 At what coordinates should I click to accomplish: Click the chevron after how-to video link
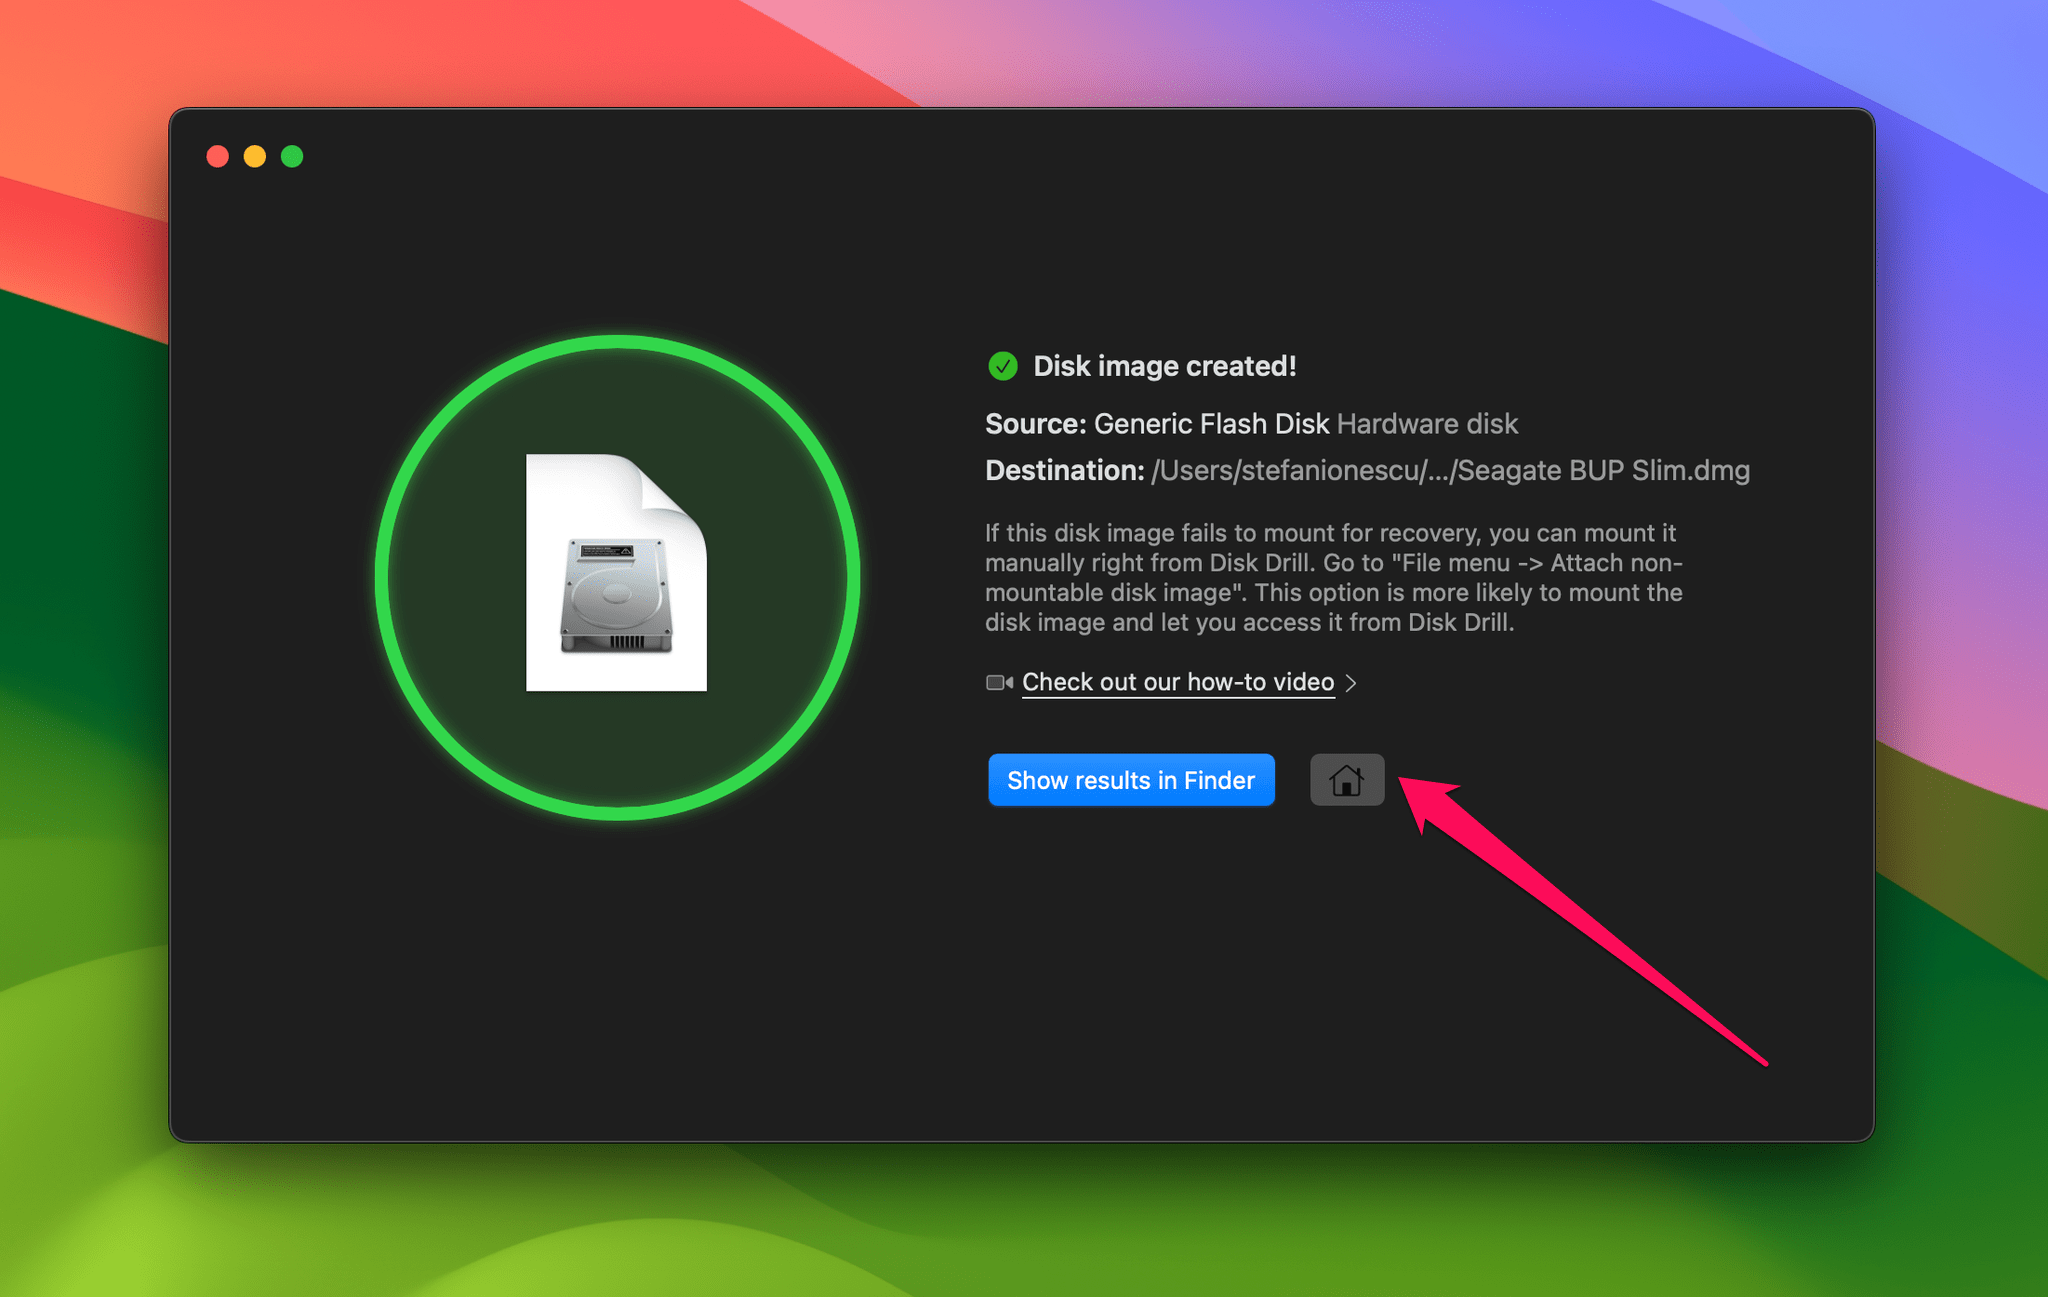[x=1351, y=683]
